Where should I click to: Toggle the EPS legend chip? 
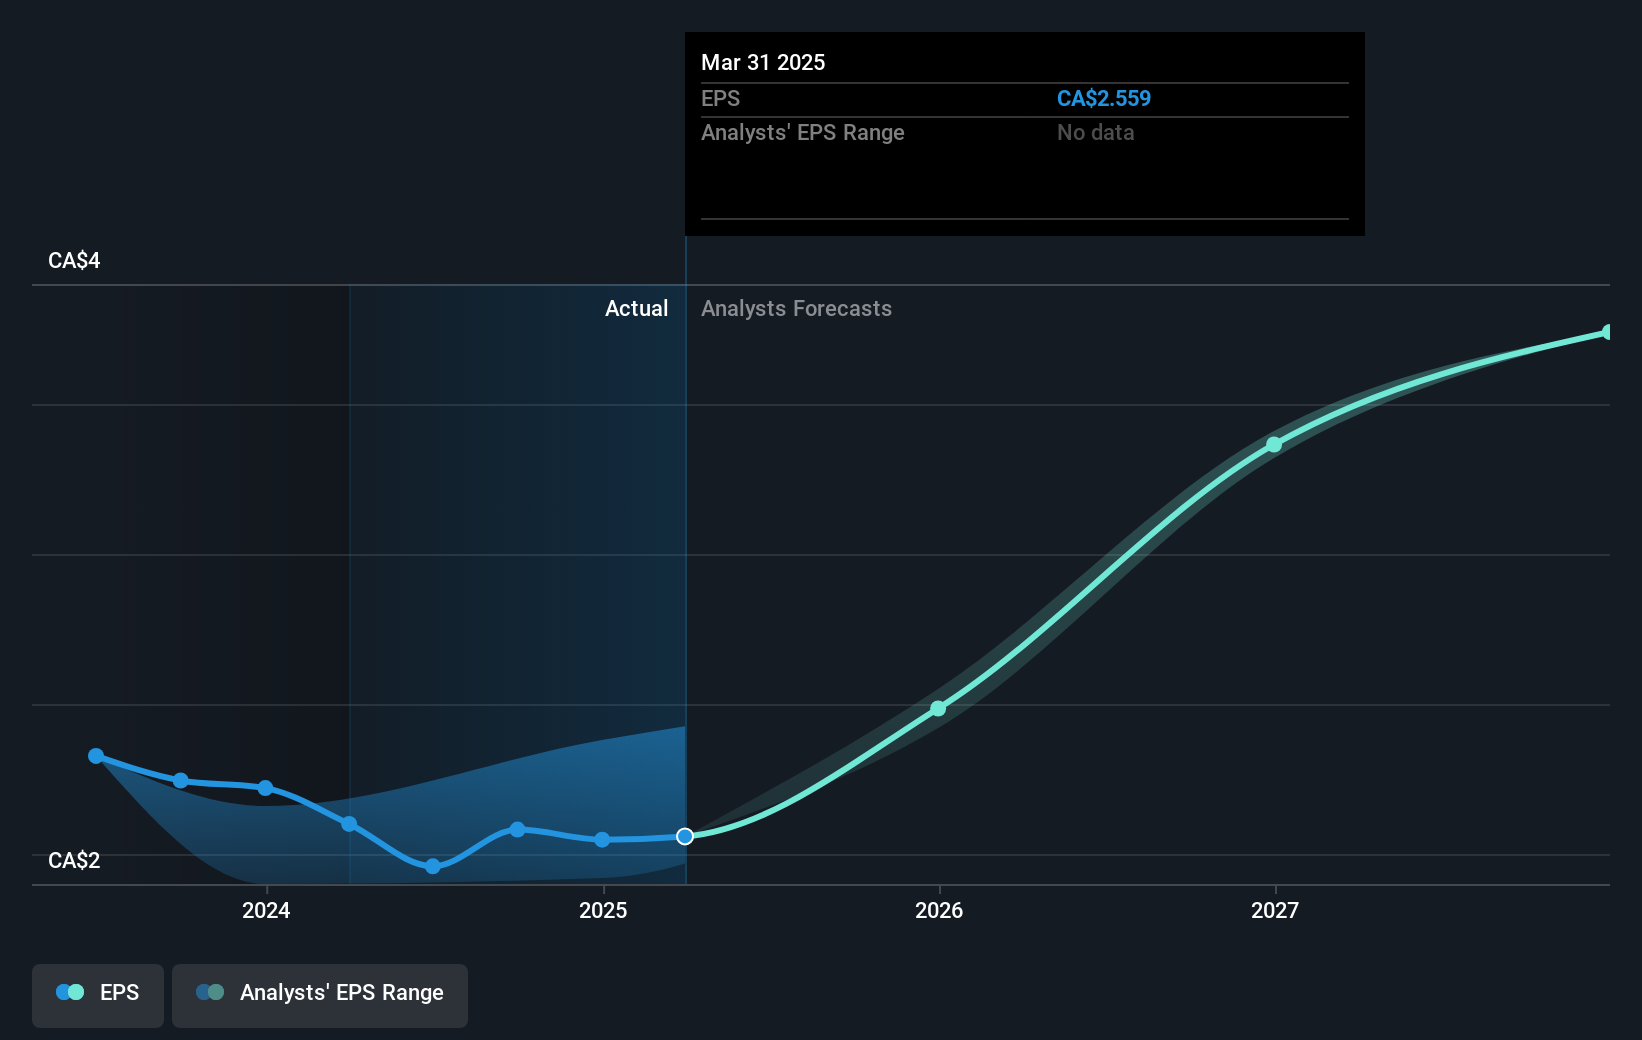click(97, 994)
